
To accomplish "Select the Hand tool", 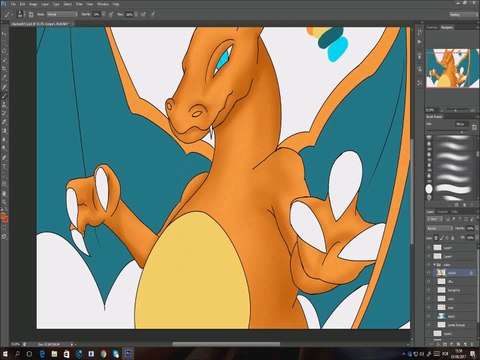I will 4,193.
